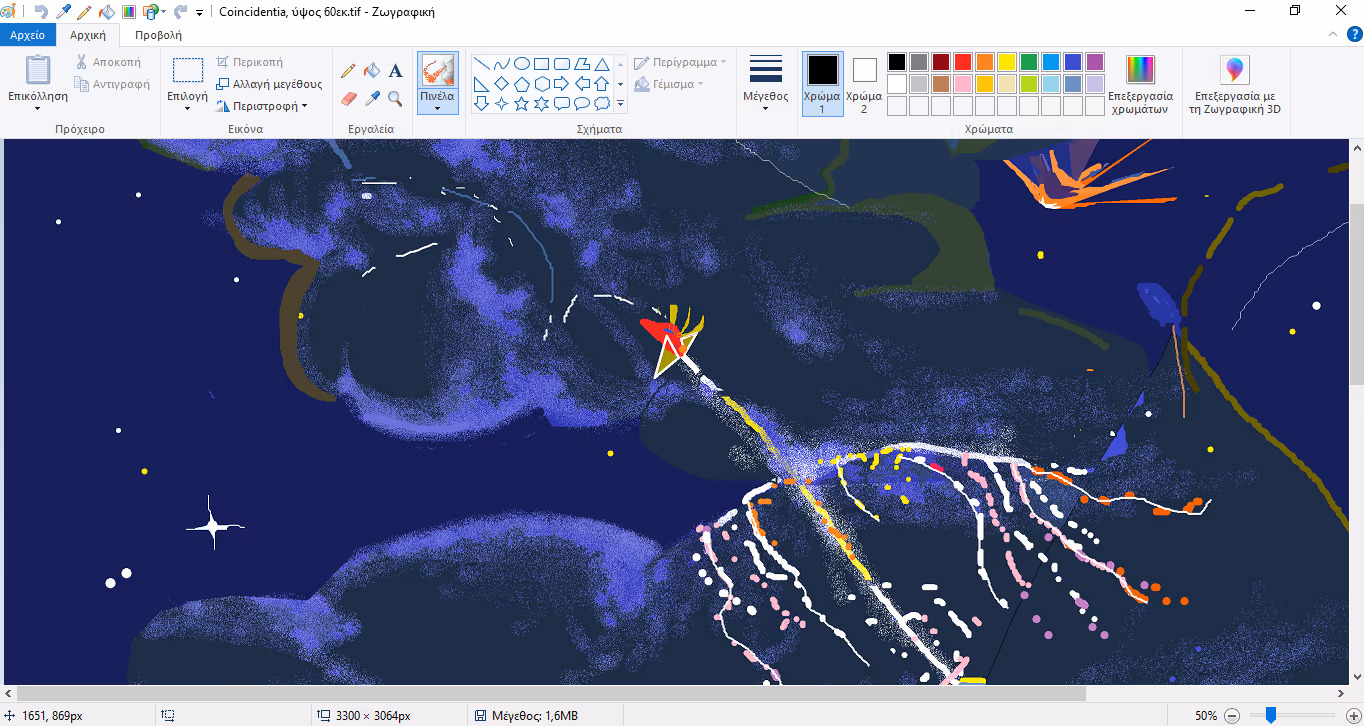The width and height of the screenshot is (1364, 726).
Task: Pick the Color picker eyedropper tool
Action: [x=372, y=98]
